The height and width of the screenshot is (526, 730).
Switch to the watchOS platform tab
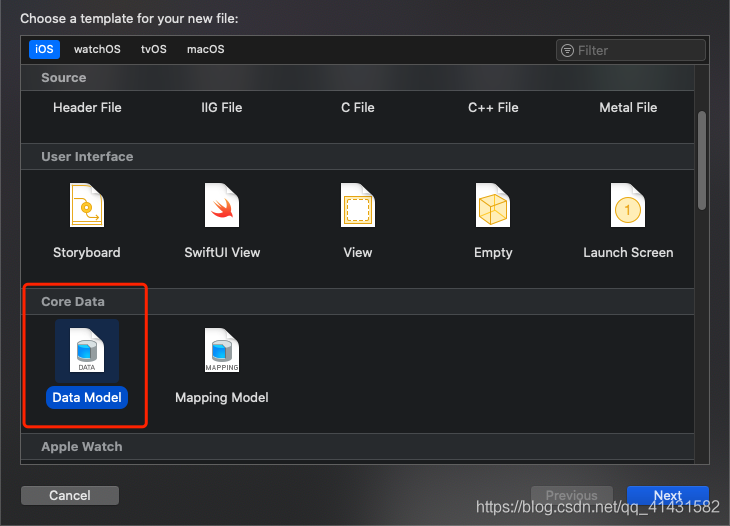(97, 49)
